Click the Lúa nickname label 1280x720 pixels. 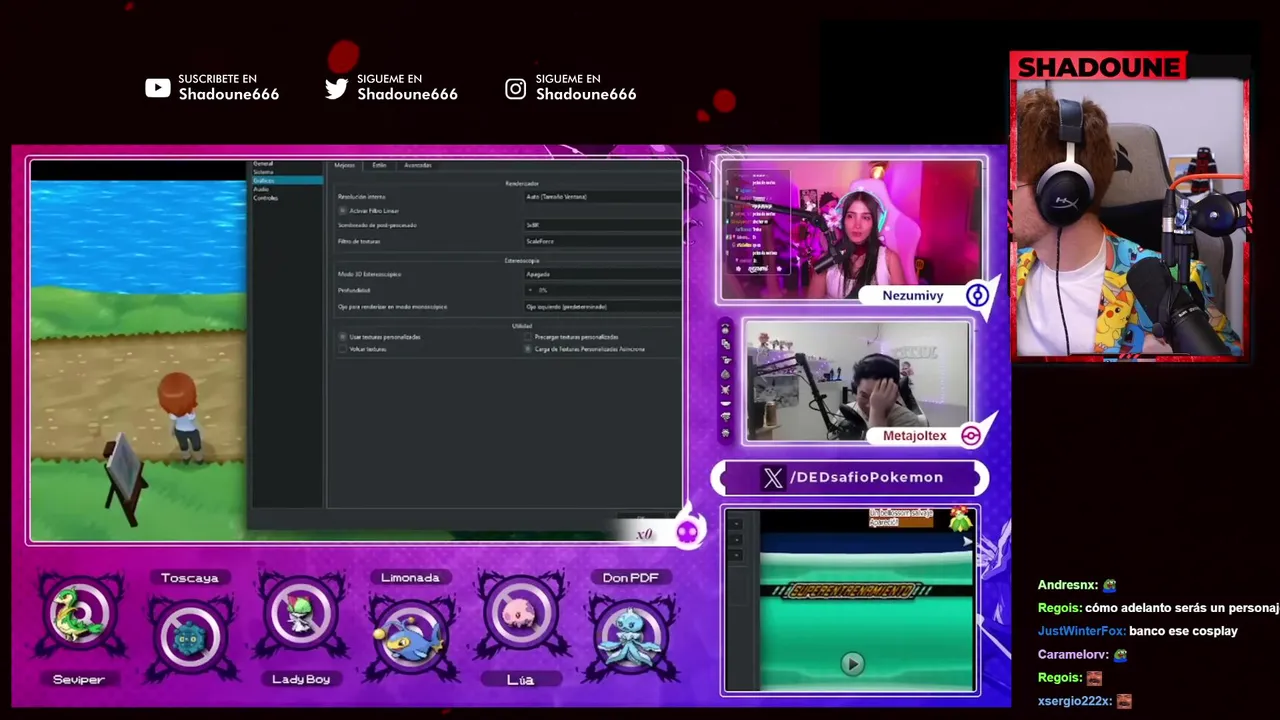pyautogui.click(x=520, y=680)
